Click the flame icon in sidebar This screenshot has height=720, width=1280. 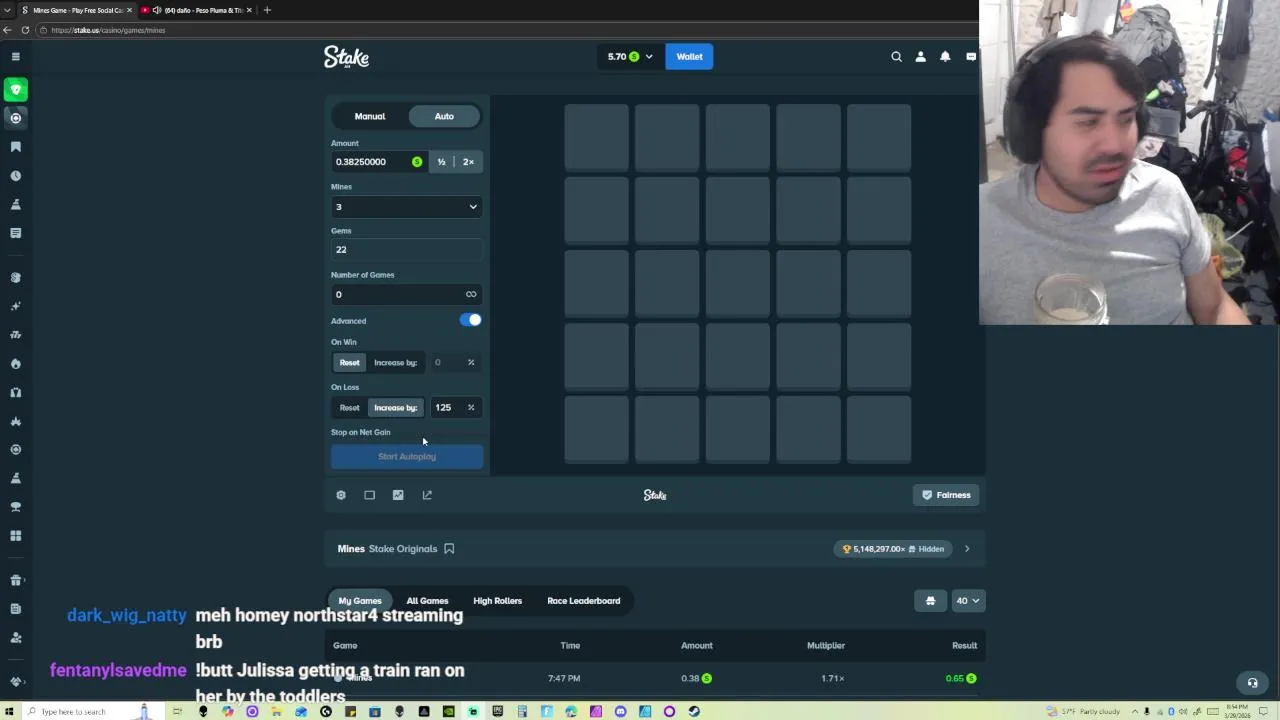[15, 364]
